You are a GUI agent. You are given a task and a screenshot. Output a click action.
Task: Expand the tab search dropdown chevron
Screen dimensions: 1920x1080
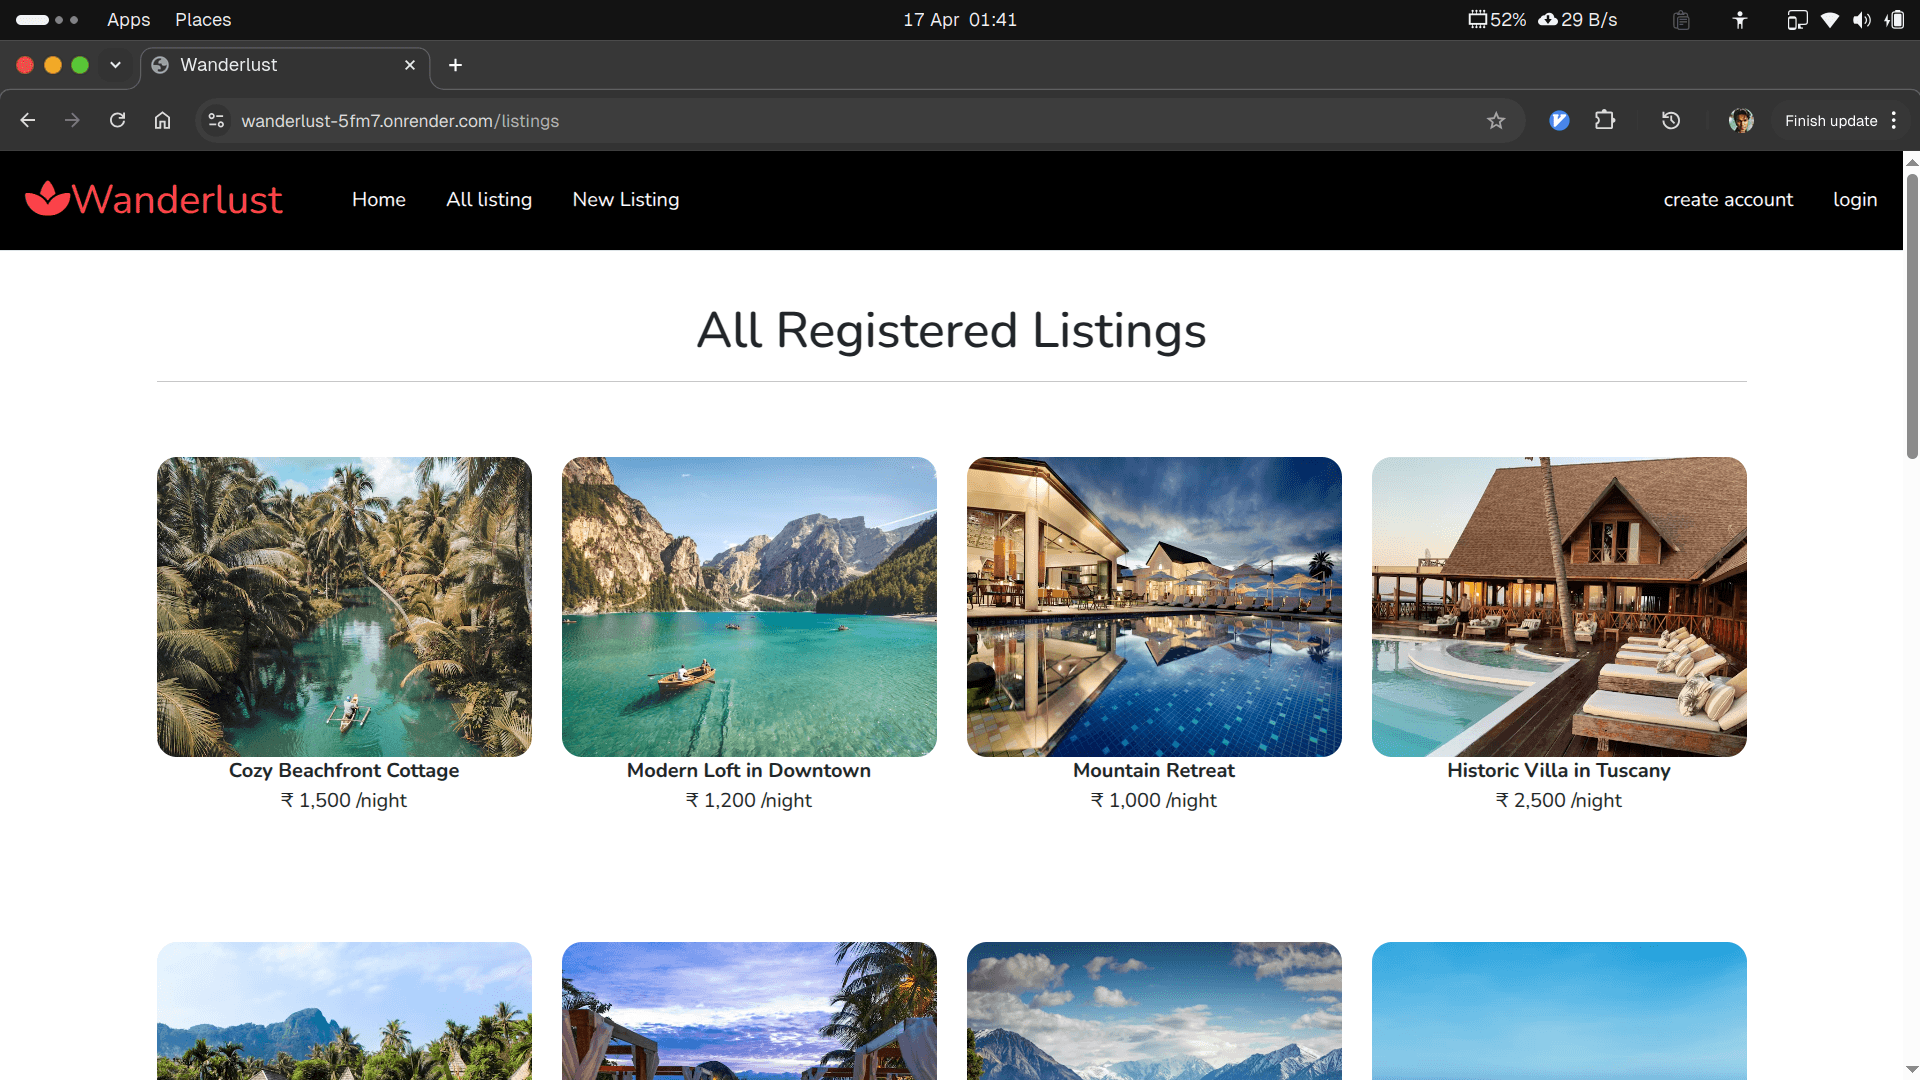click(115, 65)
